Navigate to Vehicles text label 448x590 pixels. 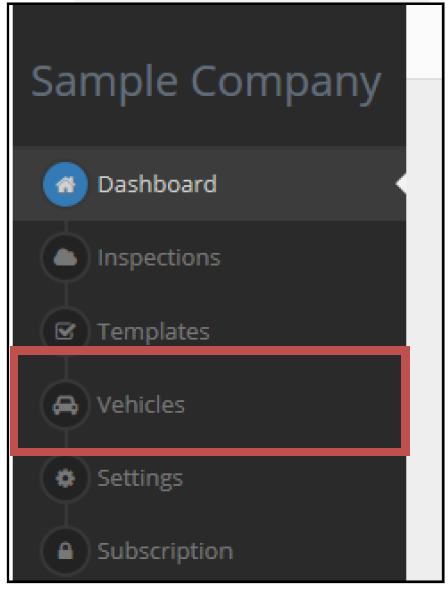[x=141, y=405]
